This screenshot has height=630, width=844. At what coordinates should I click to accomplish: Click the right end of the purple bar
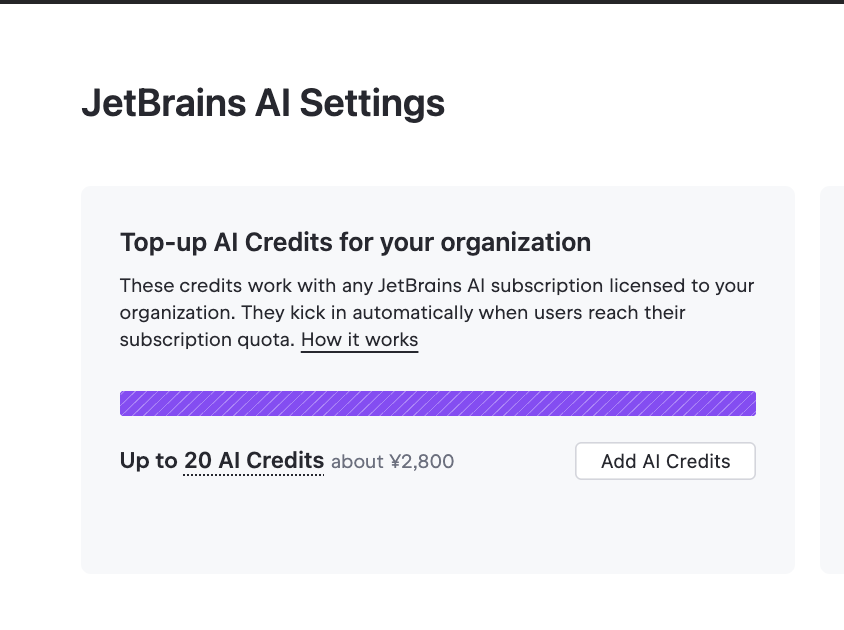click(x=749, y=403)
